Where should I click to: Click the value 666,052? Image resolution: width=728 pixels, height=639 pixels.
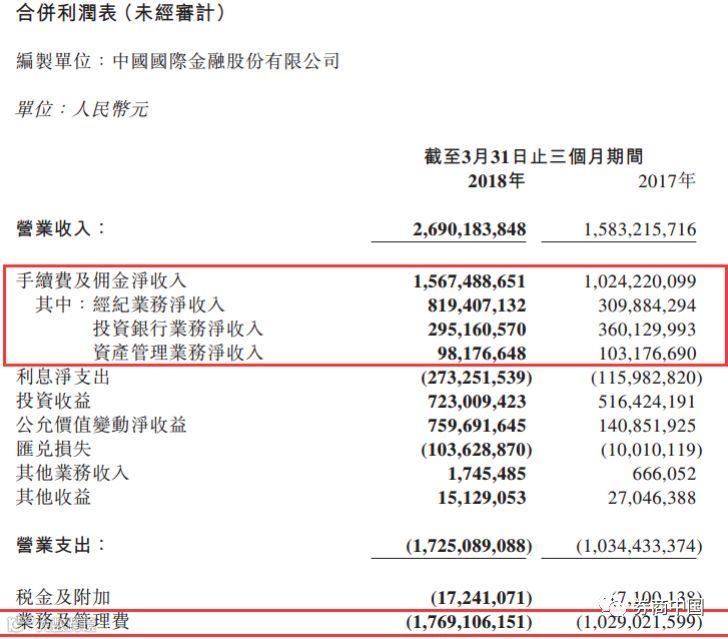point(664,474)
